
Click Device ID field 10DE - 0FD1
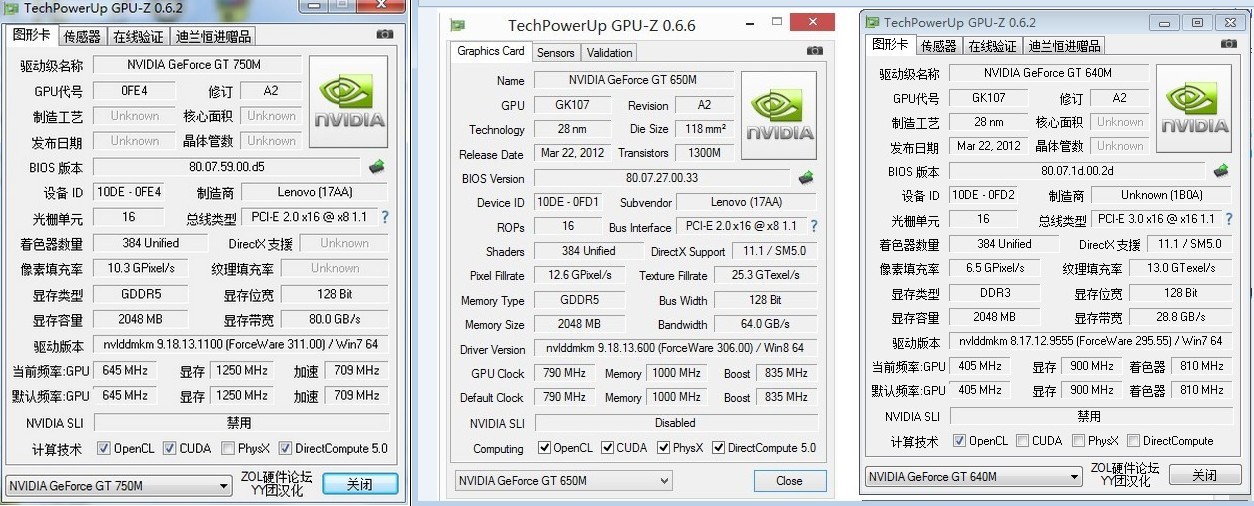coord(568,202)
